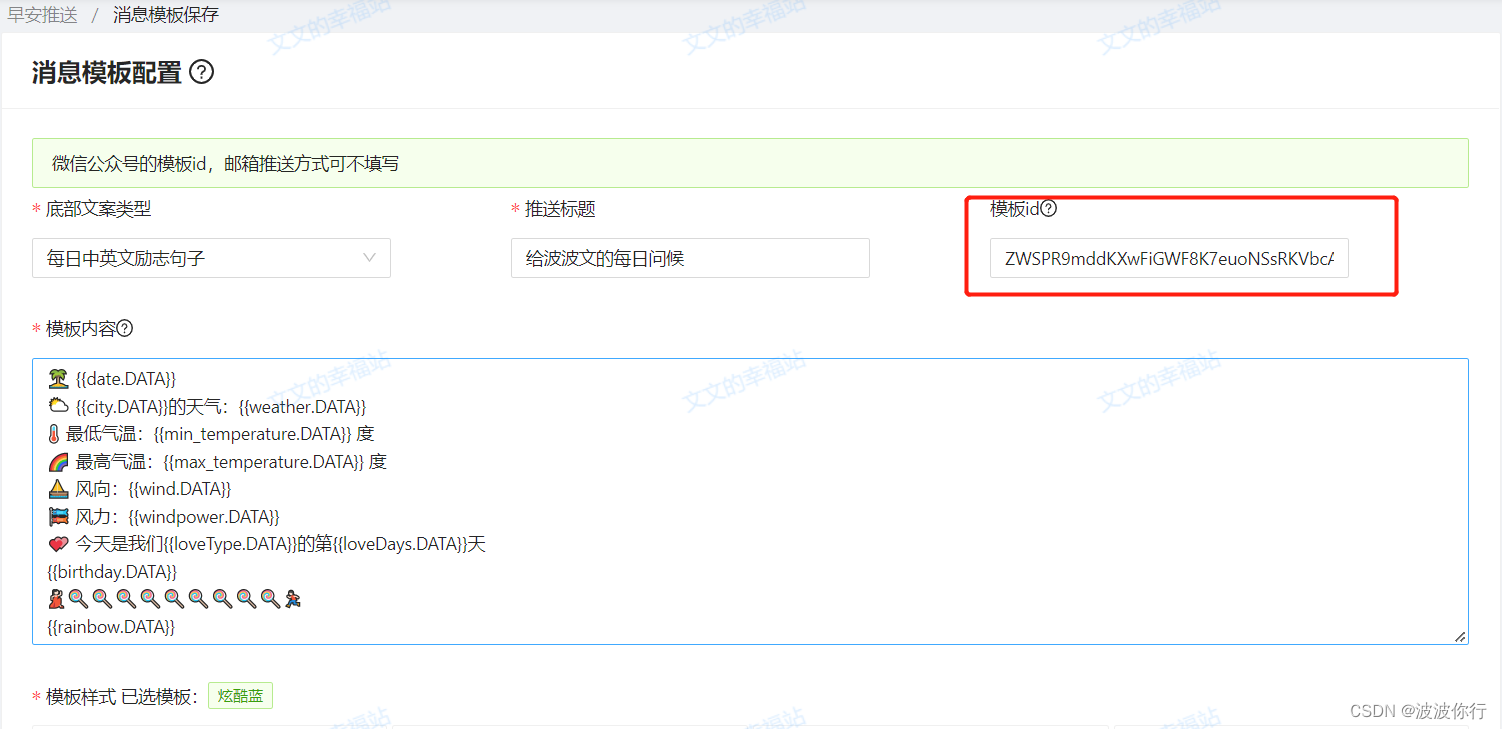Click the help icon next to 模板id
This screenshot has width=1502, height=729.
tap(1049, 209)
